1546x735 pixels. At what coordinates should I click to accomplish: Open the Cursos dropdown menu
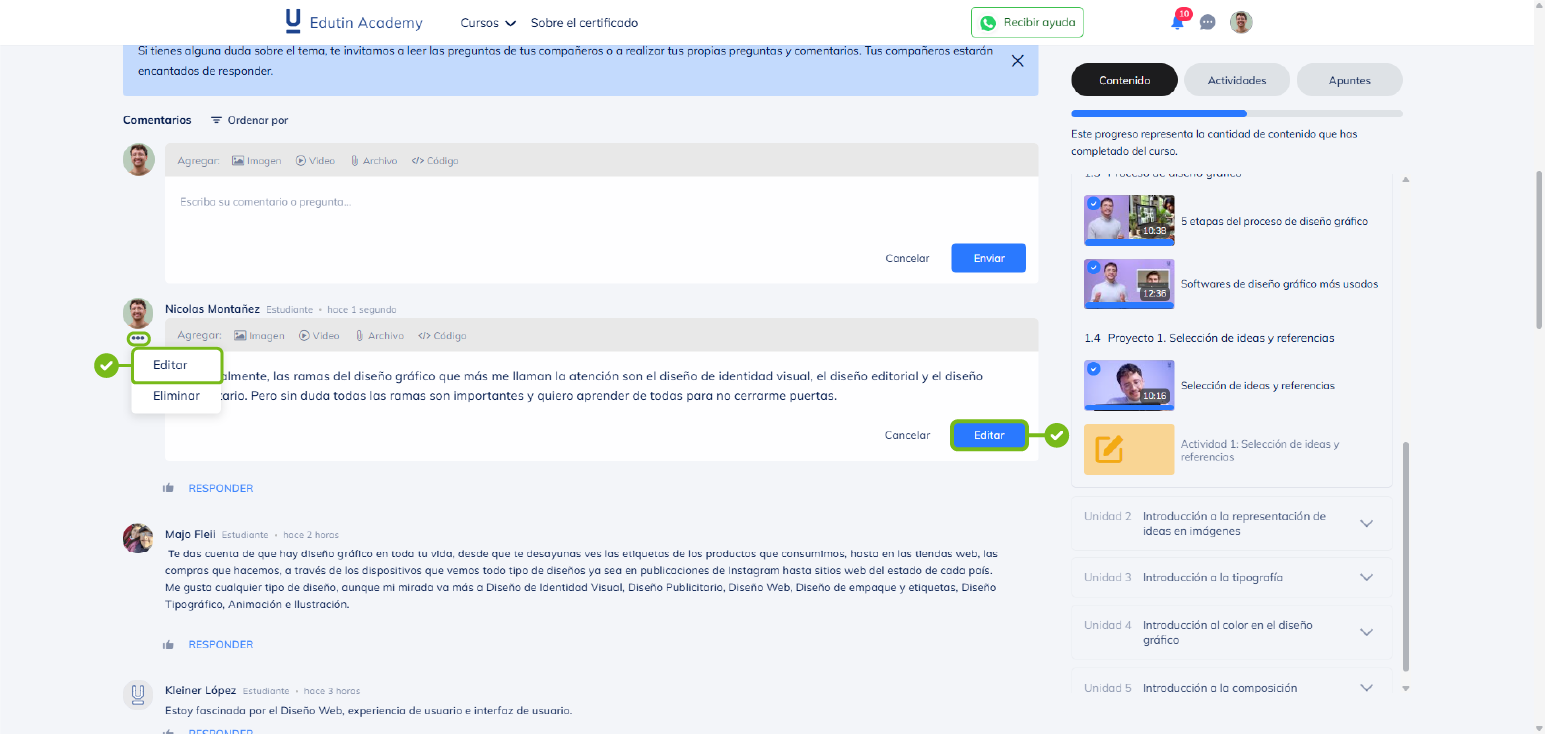488,23
